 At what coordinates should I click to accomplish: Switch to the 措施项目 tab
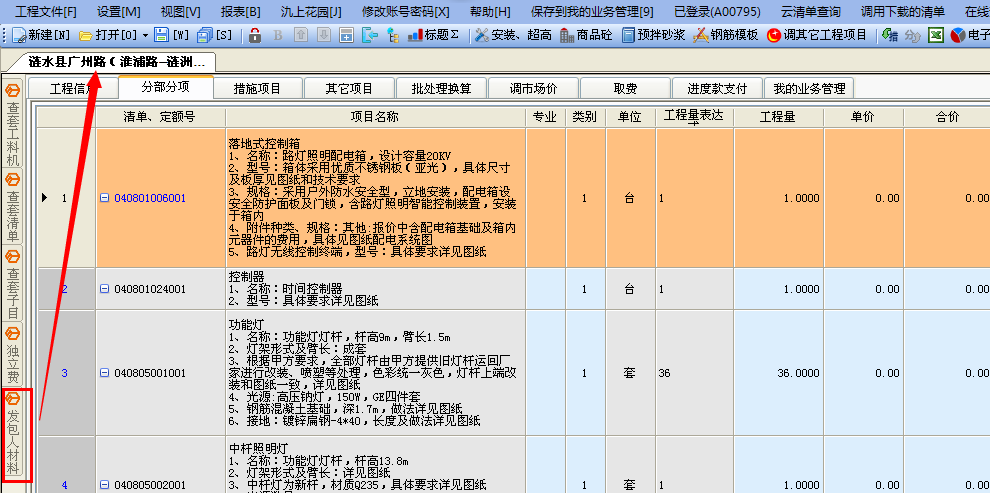point(257,88)
